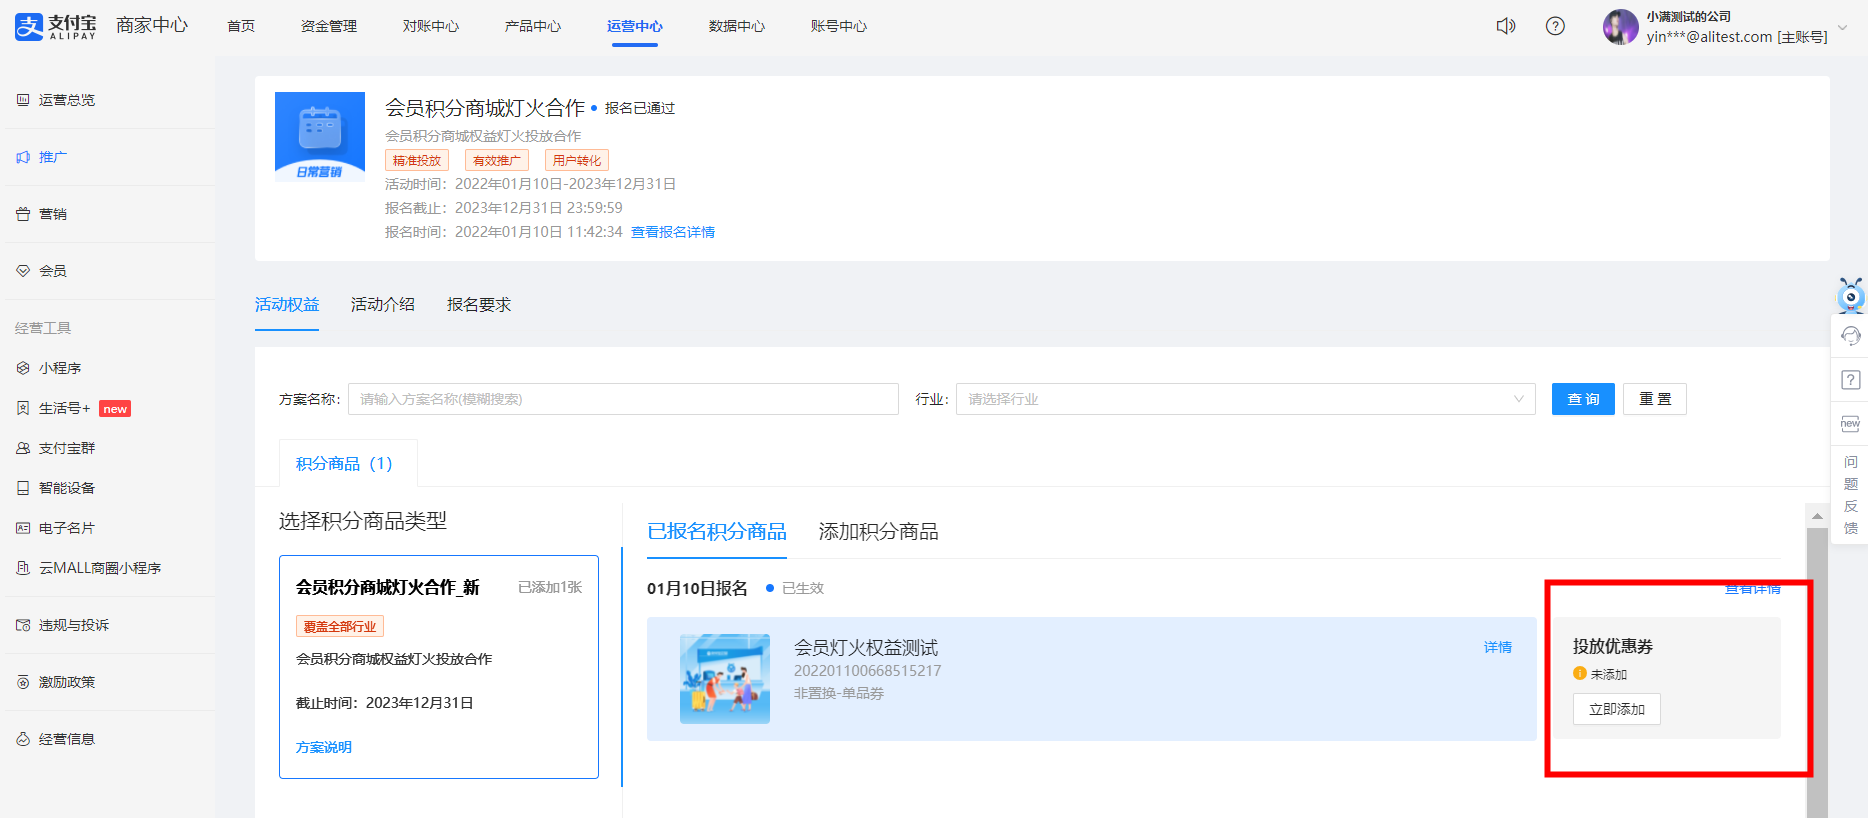Expand the account dropdown arrow
The height and width of the screenshot is (818, 1868).
[1842, 27]
